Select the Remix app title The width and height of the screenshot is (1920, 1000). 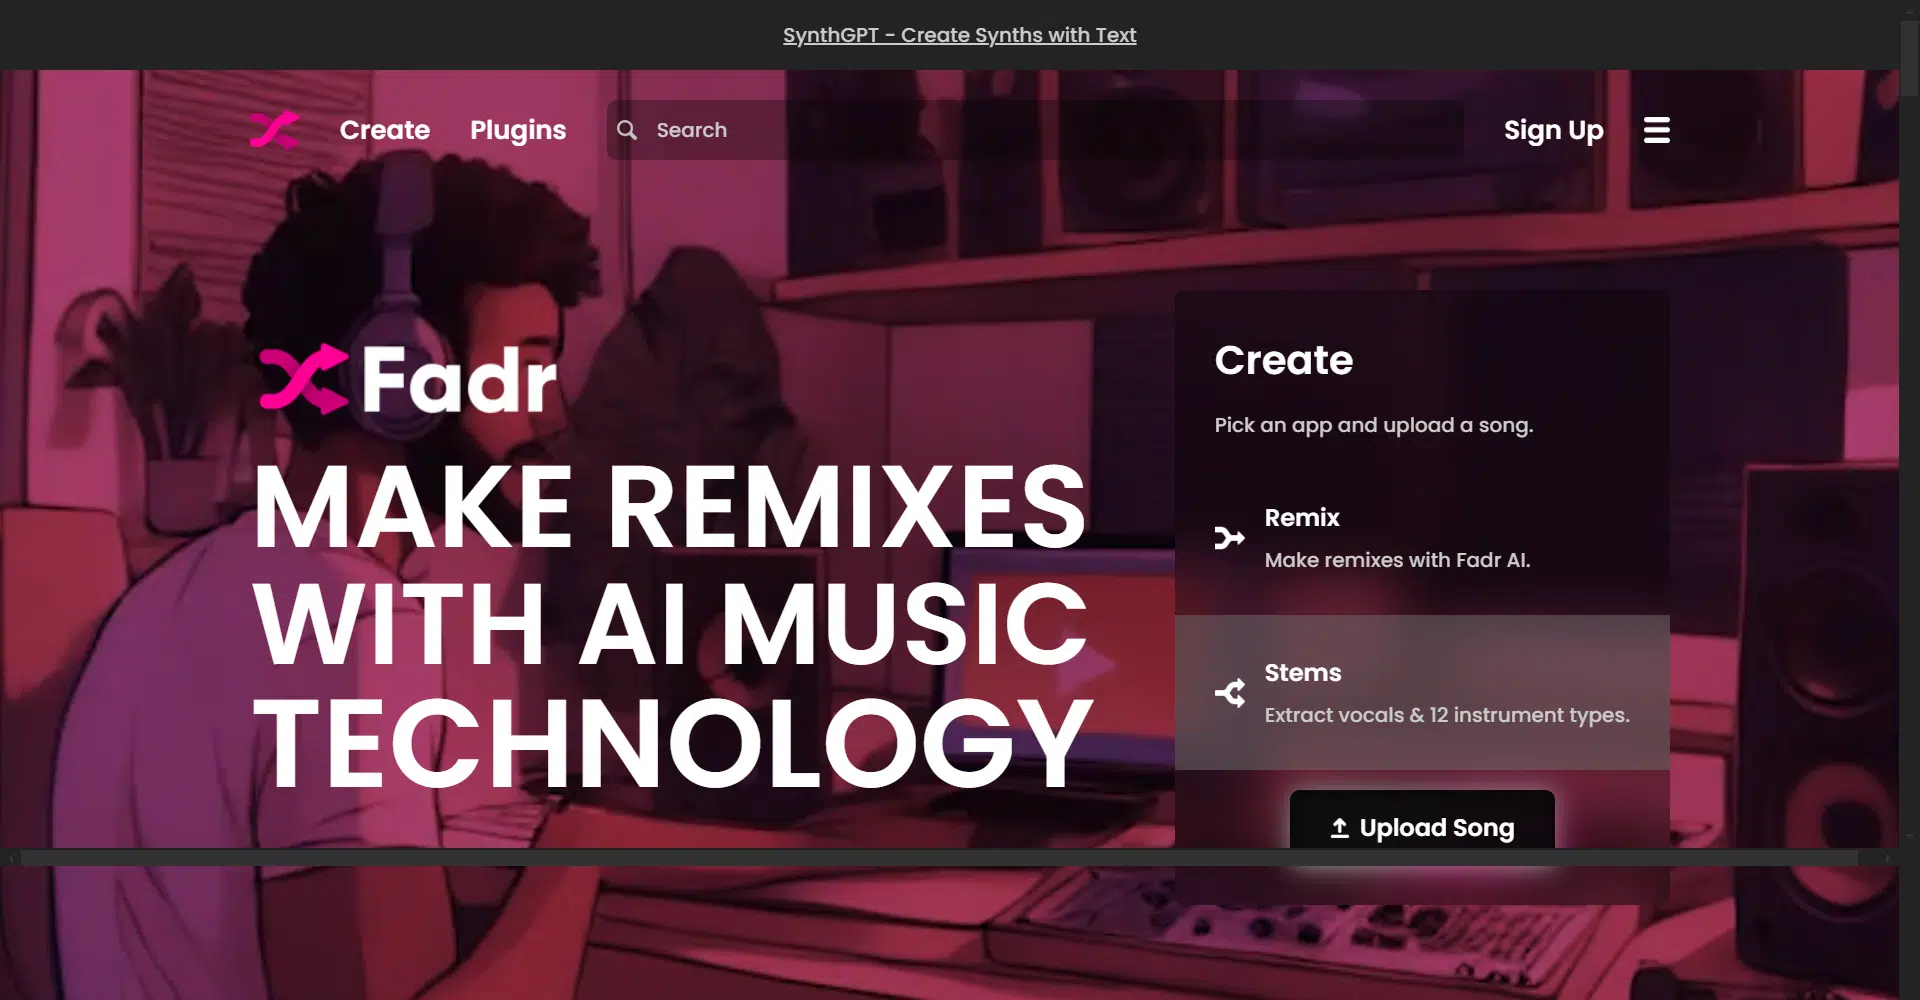1301,518
